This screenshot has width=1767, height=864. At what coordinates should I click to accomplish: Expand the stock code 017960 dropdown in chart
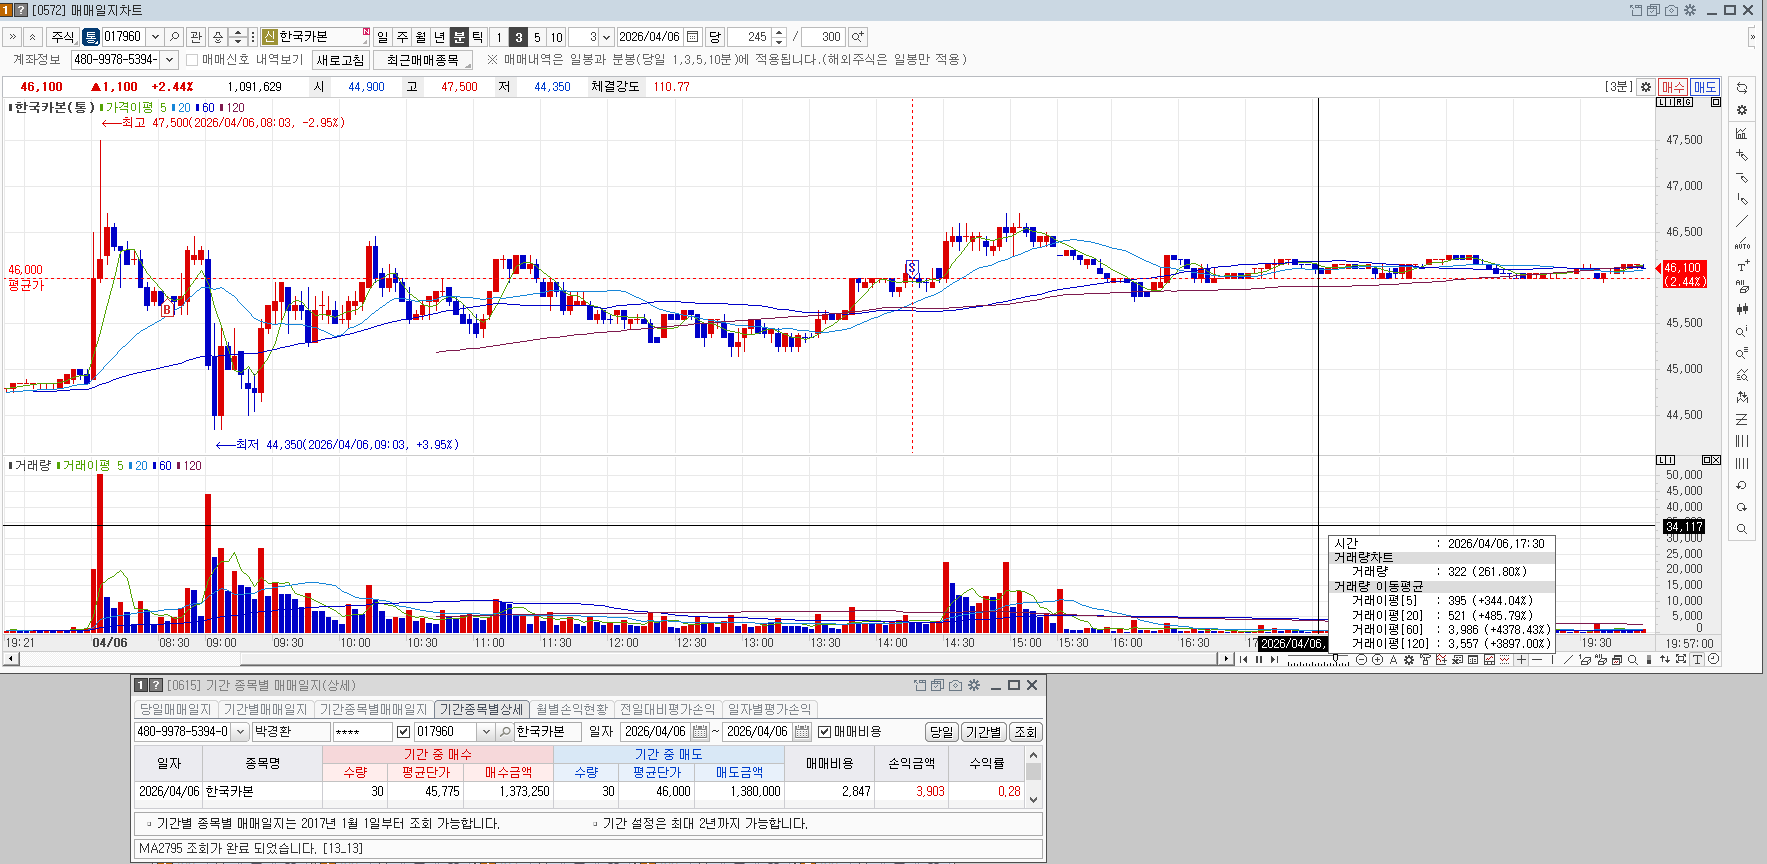155,37
